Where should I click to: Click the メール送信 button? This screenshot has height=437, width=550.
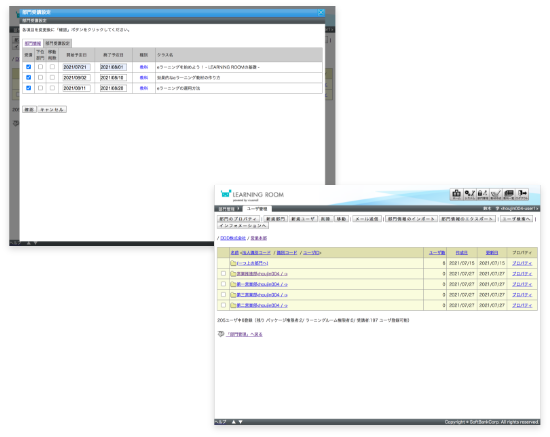coord(367,219)
